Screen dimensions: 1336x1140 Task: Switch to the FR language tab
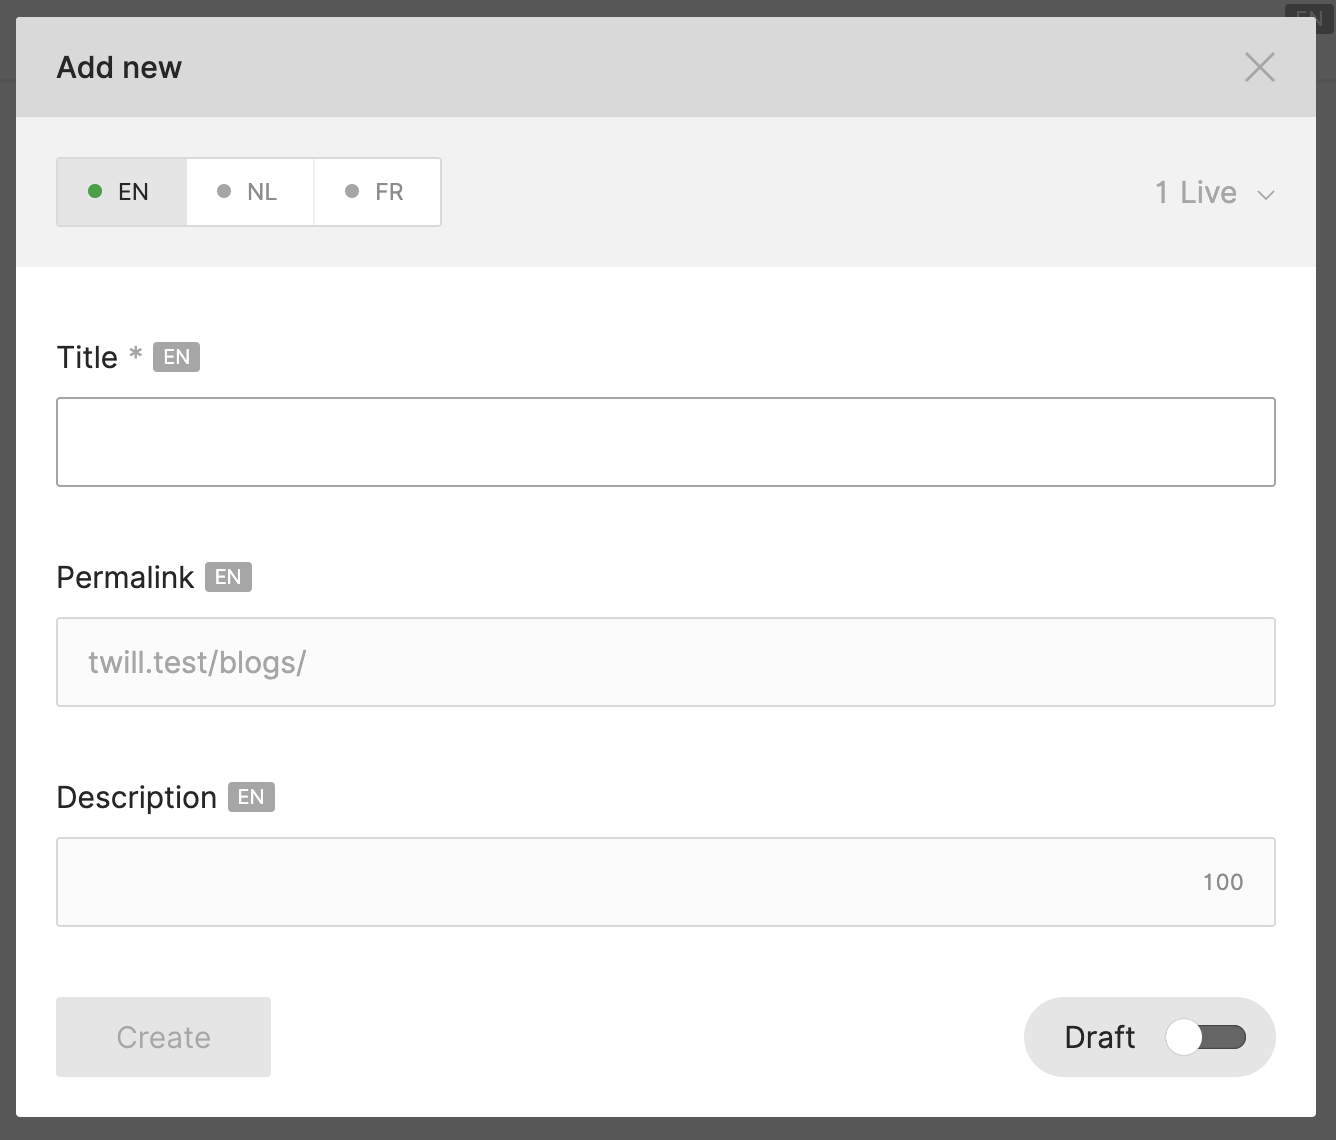377,192
